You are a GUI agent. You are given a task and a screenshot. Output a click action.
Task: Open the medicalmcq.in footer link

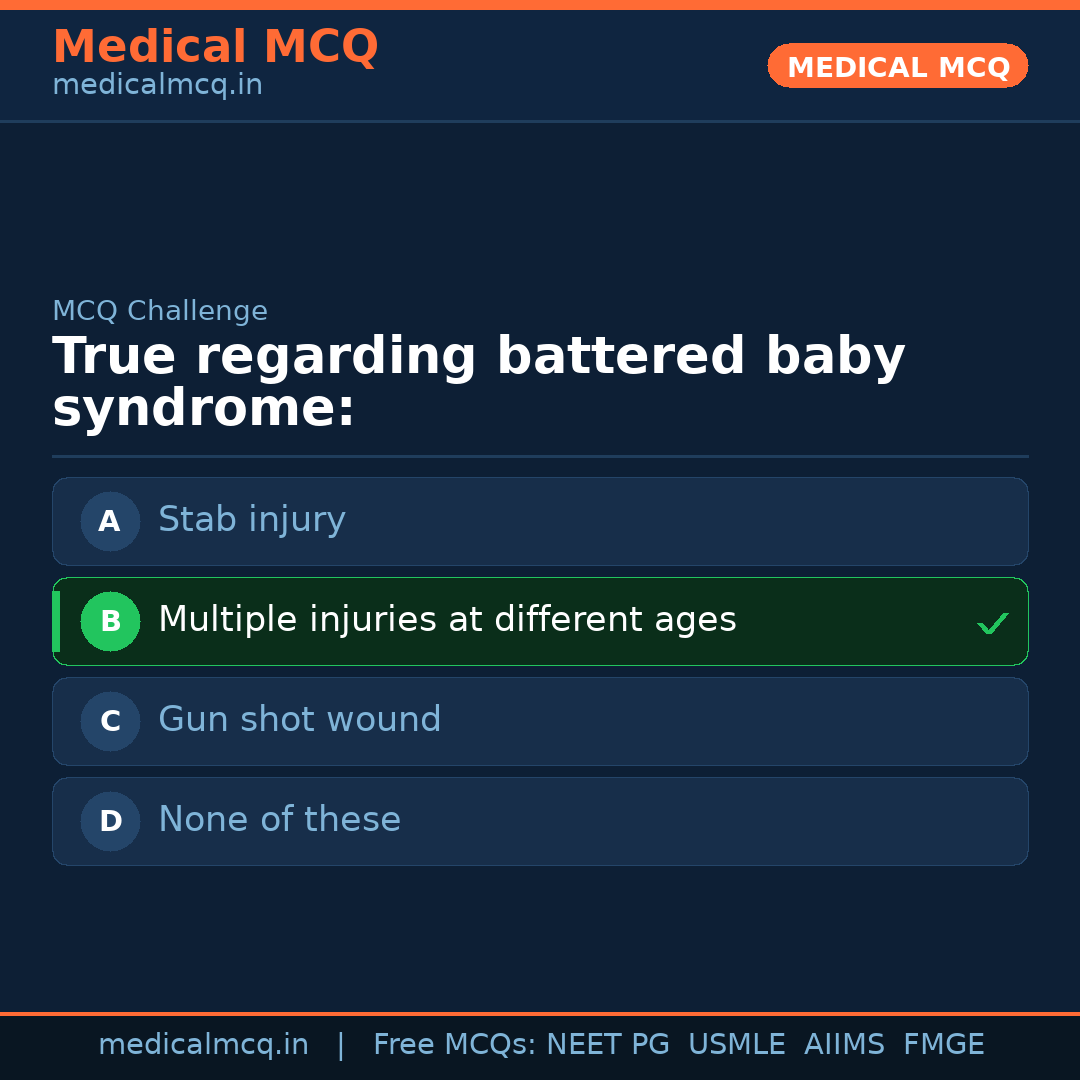pyautogui.click(x=203, y=1045)
